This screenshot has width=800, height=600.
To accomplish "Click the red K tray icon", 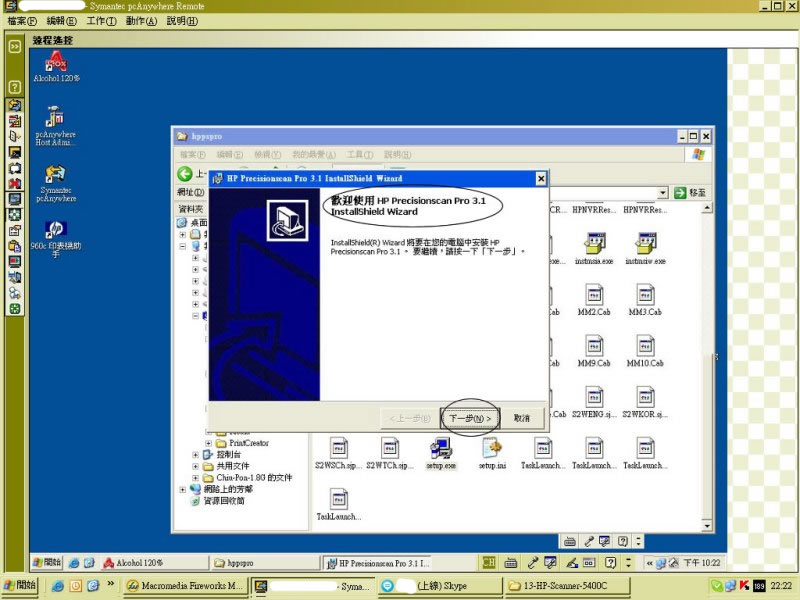I will (x=744, y=586).
